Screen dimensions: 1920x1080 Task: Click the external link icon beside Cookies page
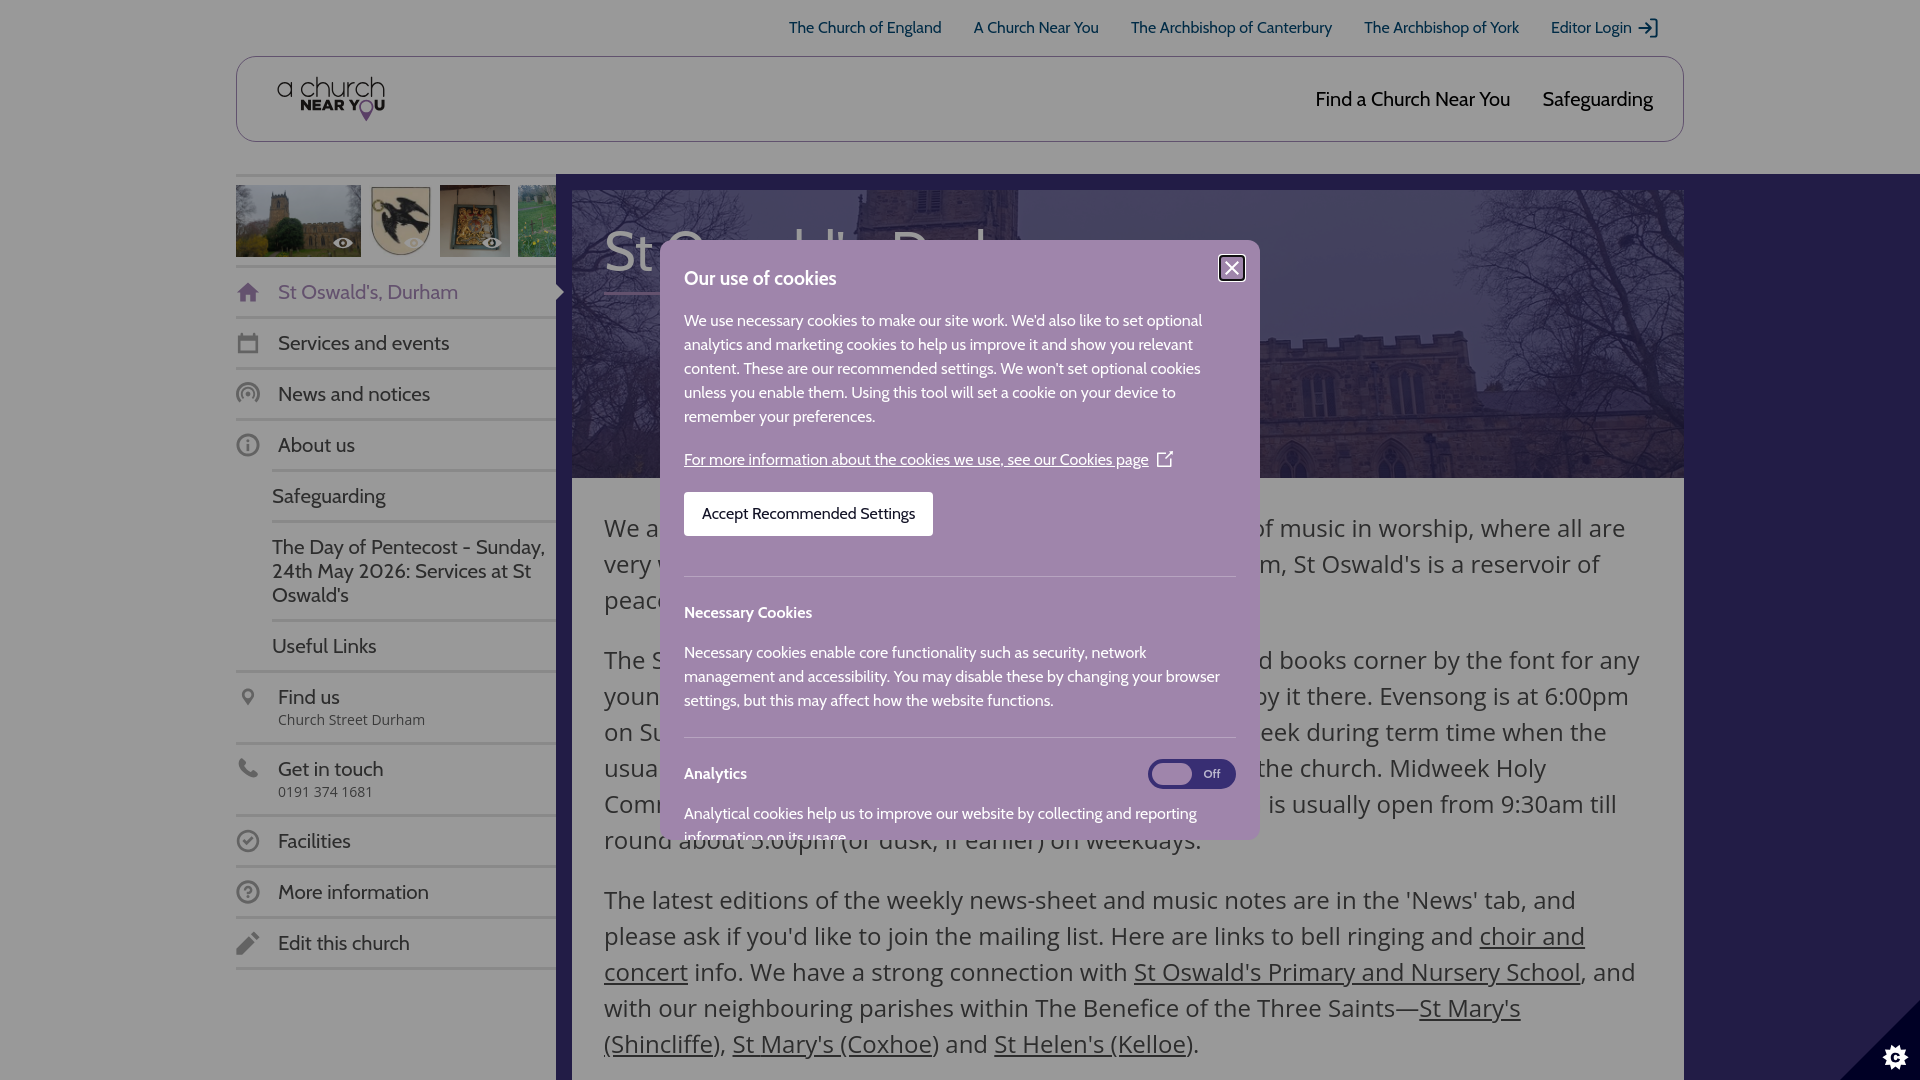(x=1165, y=459)
